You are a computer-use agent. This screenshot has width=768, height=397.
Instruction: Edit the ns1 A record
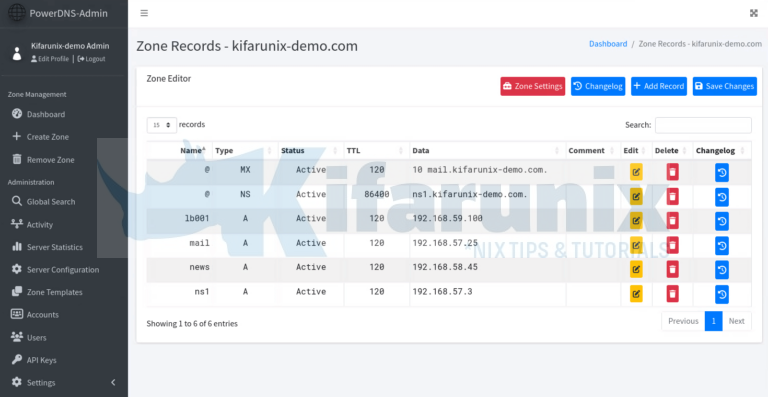pyautogui.click(x=636, y=294)
